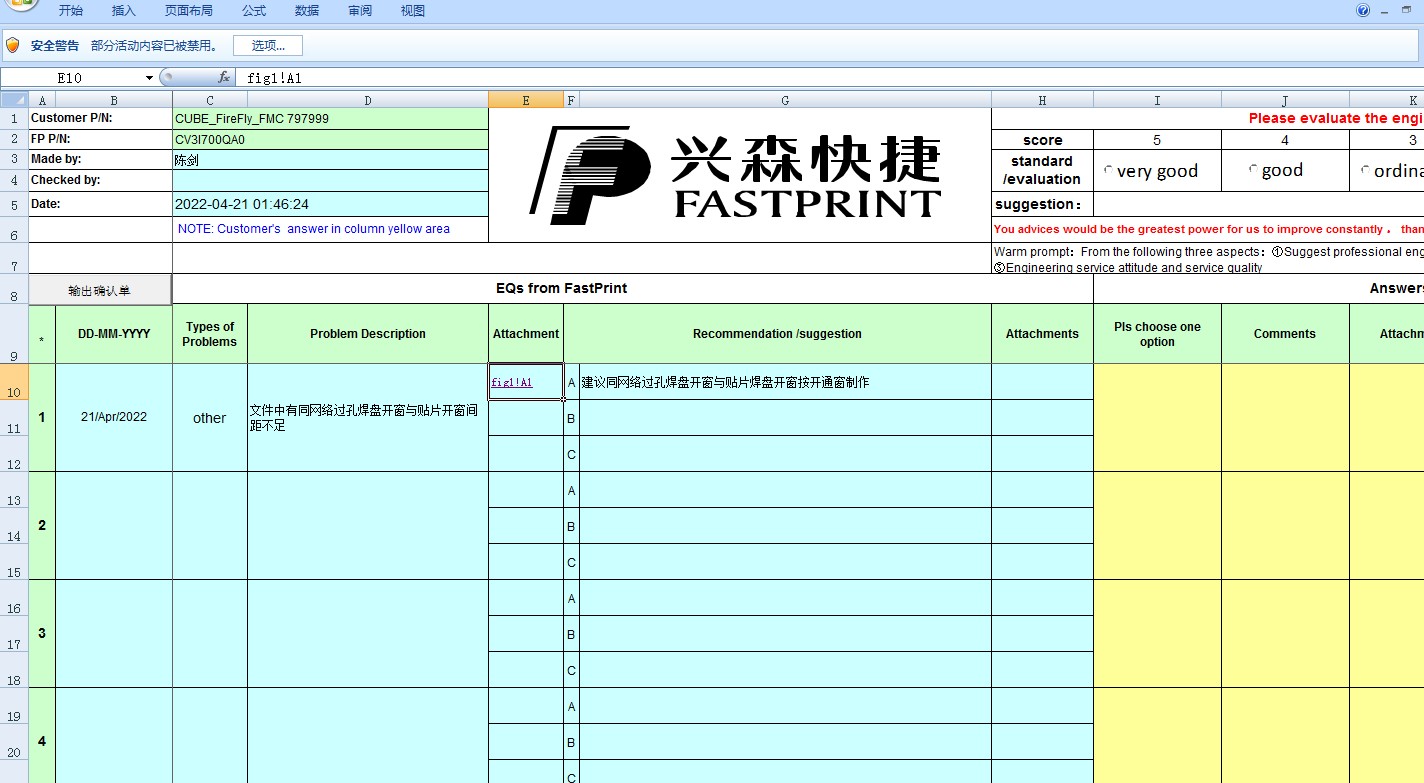Select the 'ordinary' radio option
The width and height of the screenshot is (1424, 783).
click(x=1365, y=171)
